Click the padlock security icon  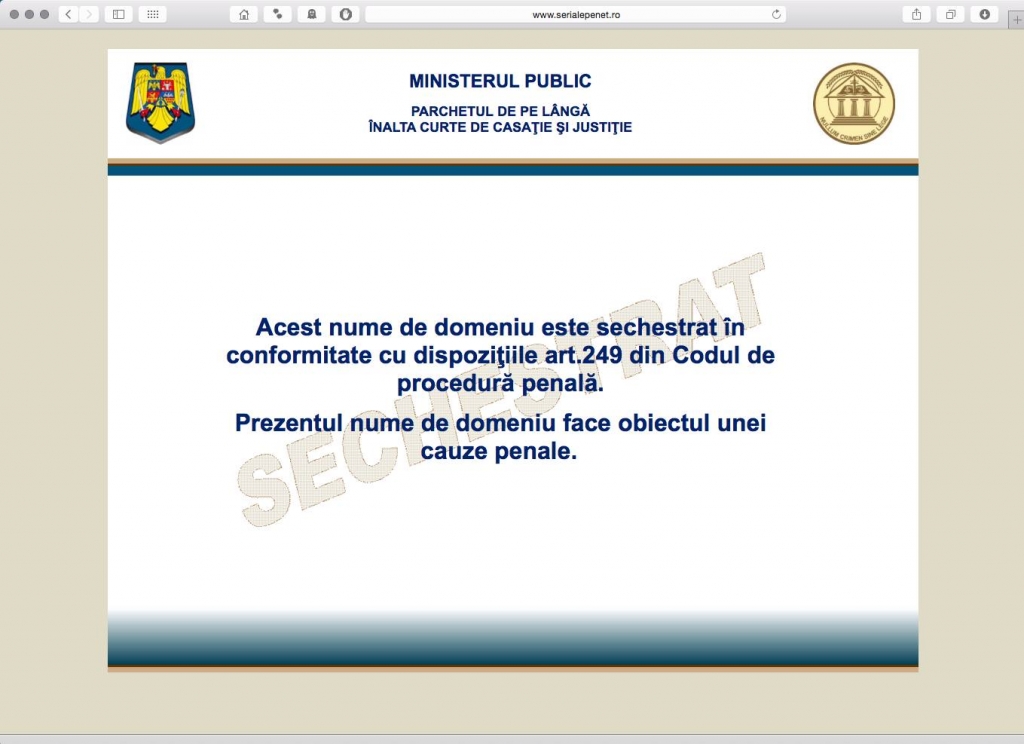[x=311, y=14]
